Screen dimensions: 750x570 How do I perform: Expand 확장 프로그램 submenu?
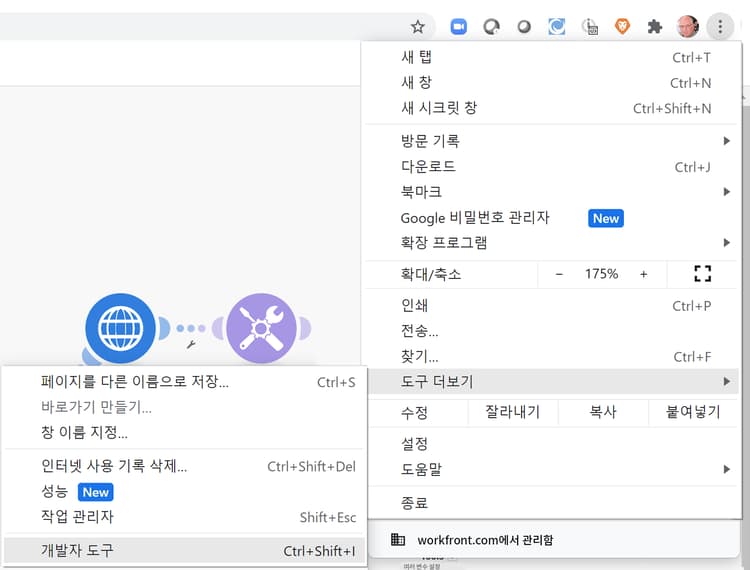[x=553, y=243]
